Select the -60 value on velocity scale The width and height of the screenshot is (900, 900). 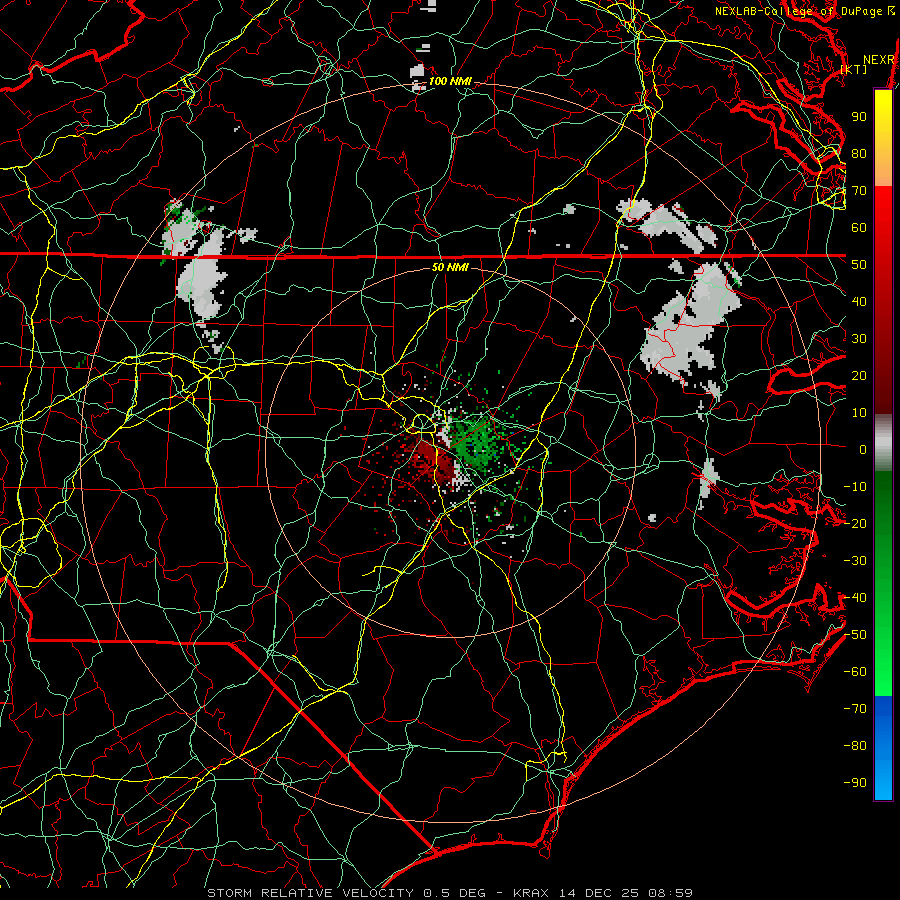click(855, 672)
